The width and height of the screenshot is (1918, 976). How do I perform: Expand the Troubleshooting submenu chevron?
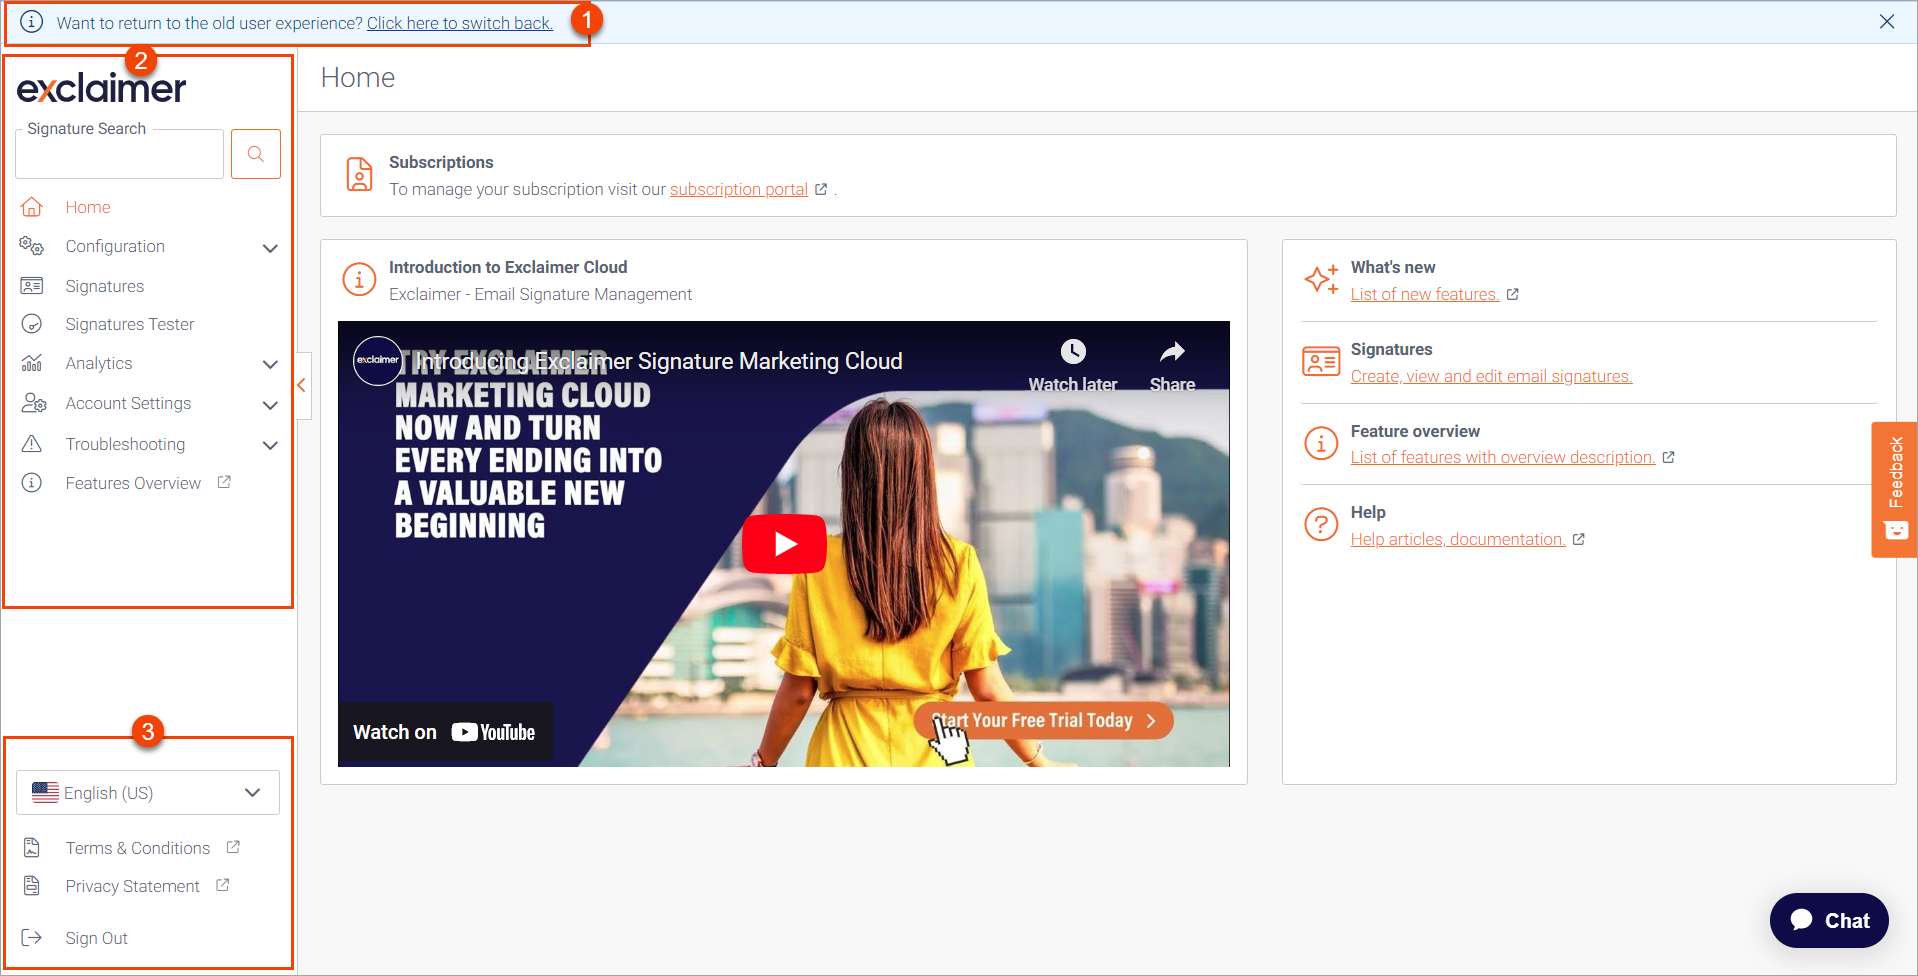(x=270, y=445)
